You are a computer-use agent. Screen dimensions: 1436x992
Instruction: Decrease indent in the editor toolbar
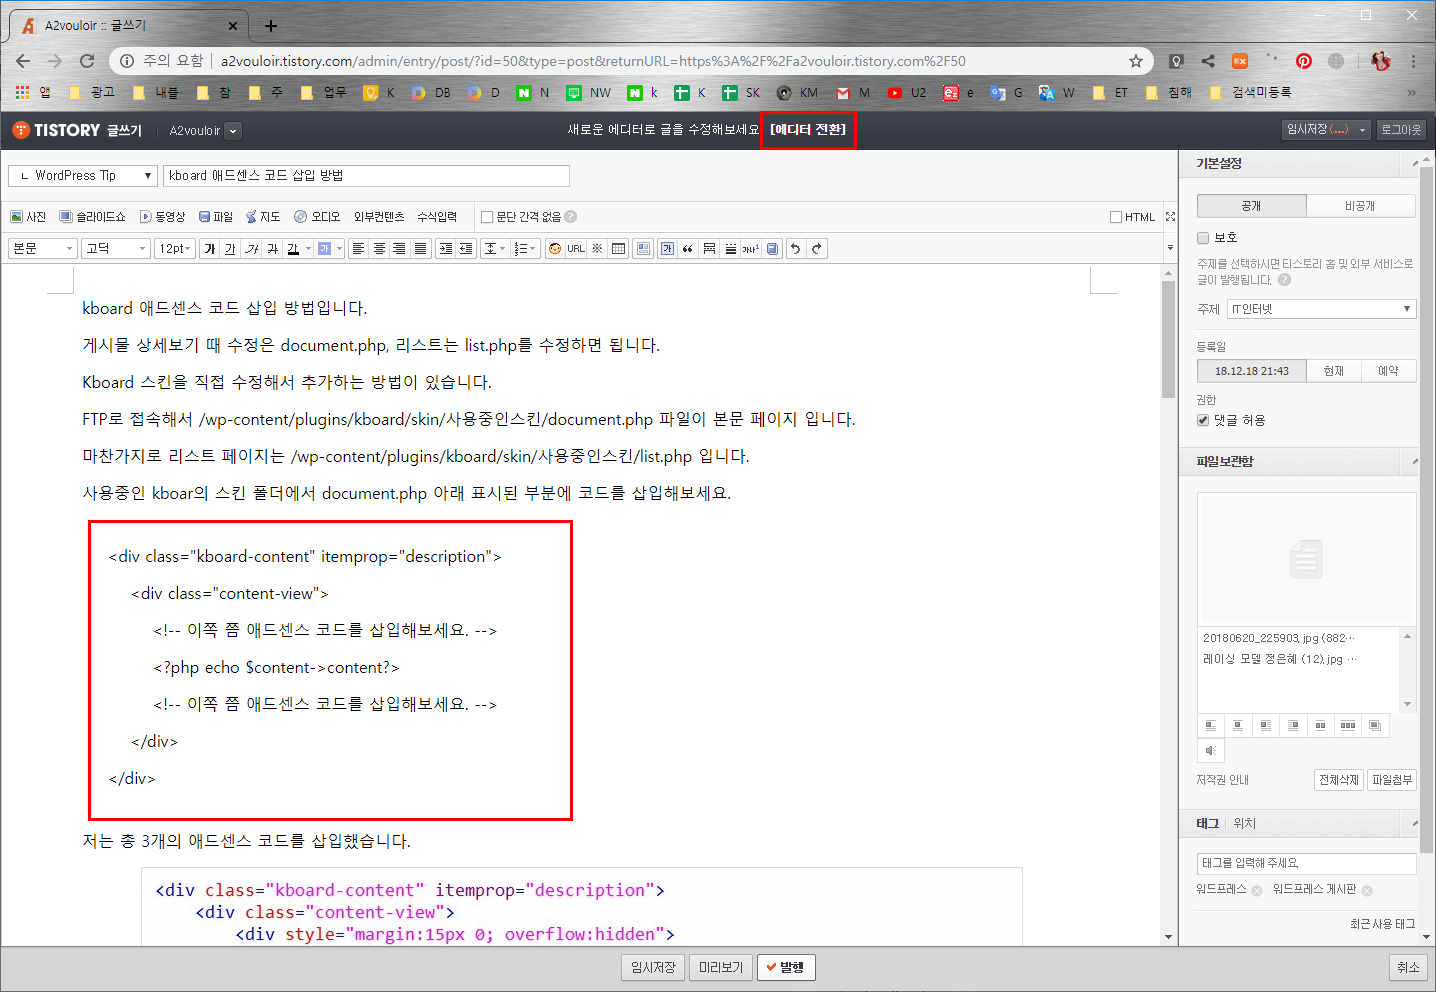[x=466, y=249]
